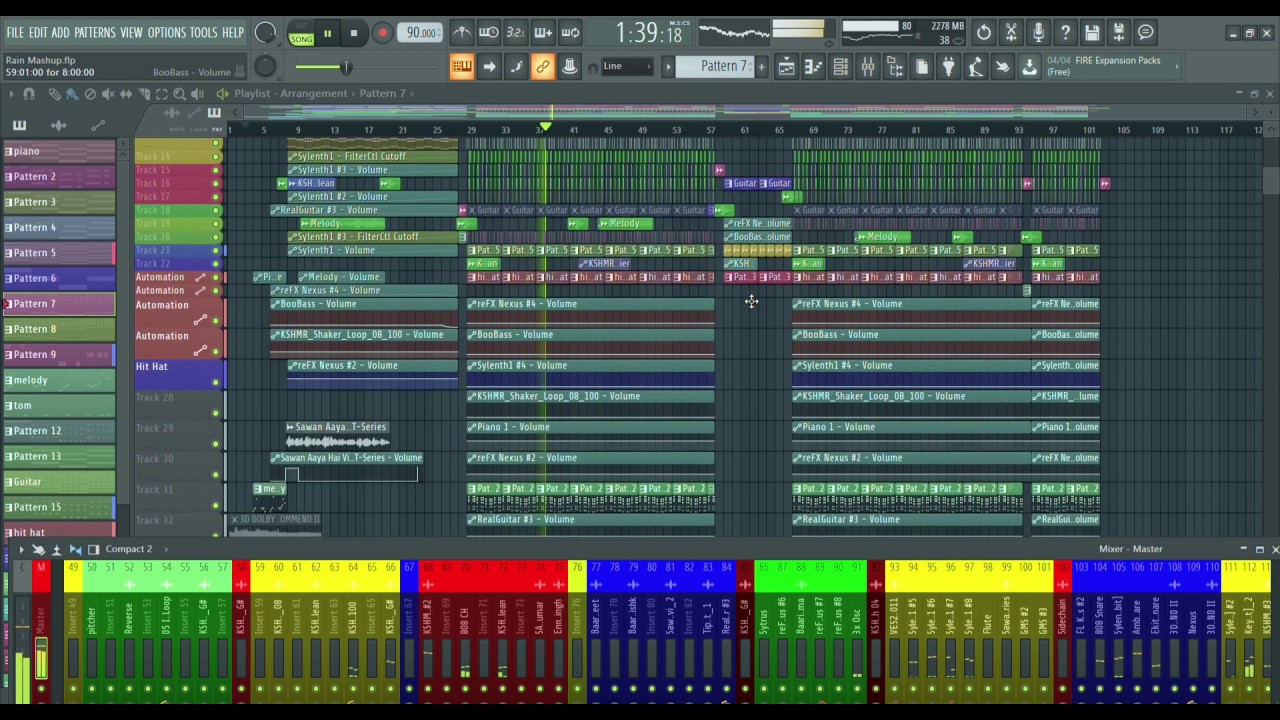The height and width of the screenshot is (720, 1280).
Task: Click the arrow after Pattern 7 breadcrumb
Action: click(412, 93)
